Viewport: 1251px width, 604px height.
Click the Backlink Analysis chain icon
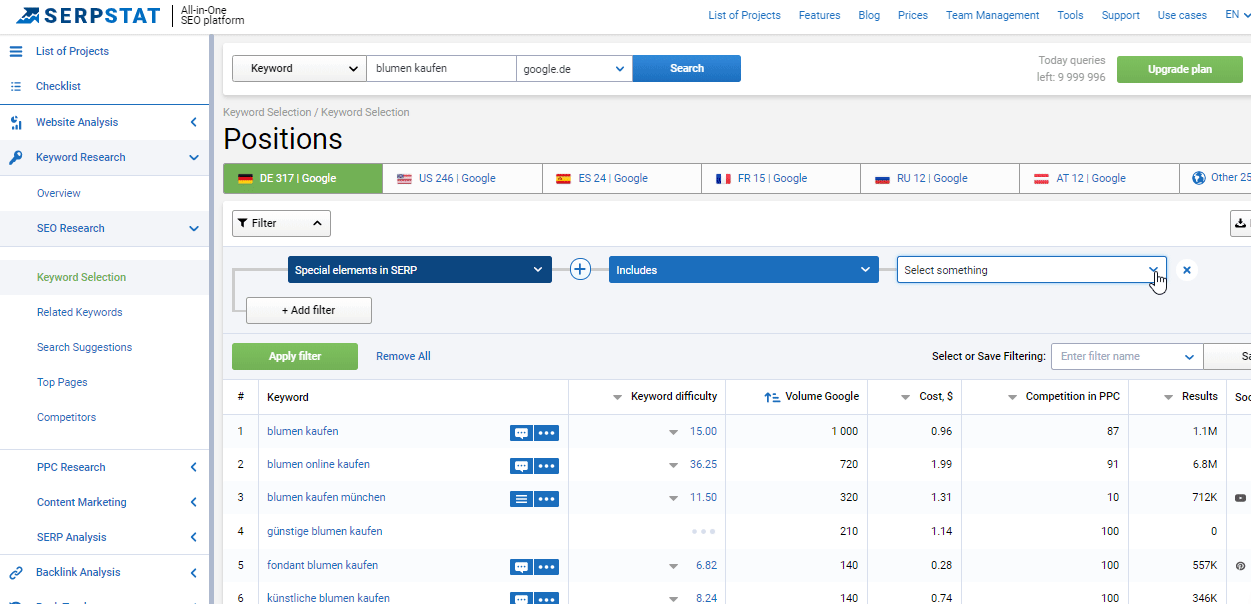[x=16, y=572]
